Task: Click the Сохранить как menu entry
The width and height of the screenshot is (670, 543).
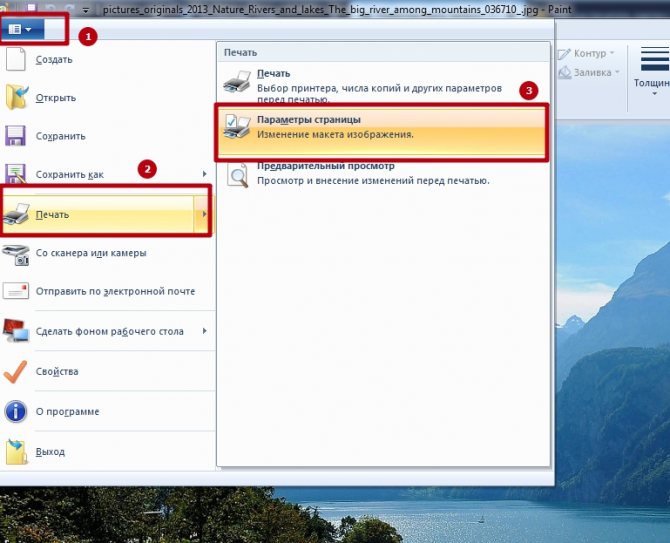Action: [70, 175]
